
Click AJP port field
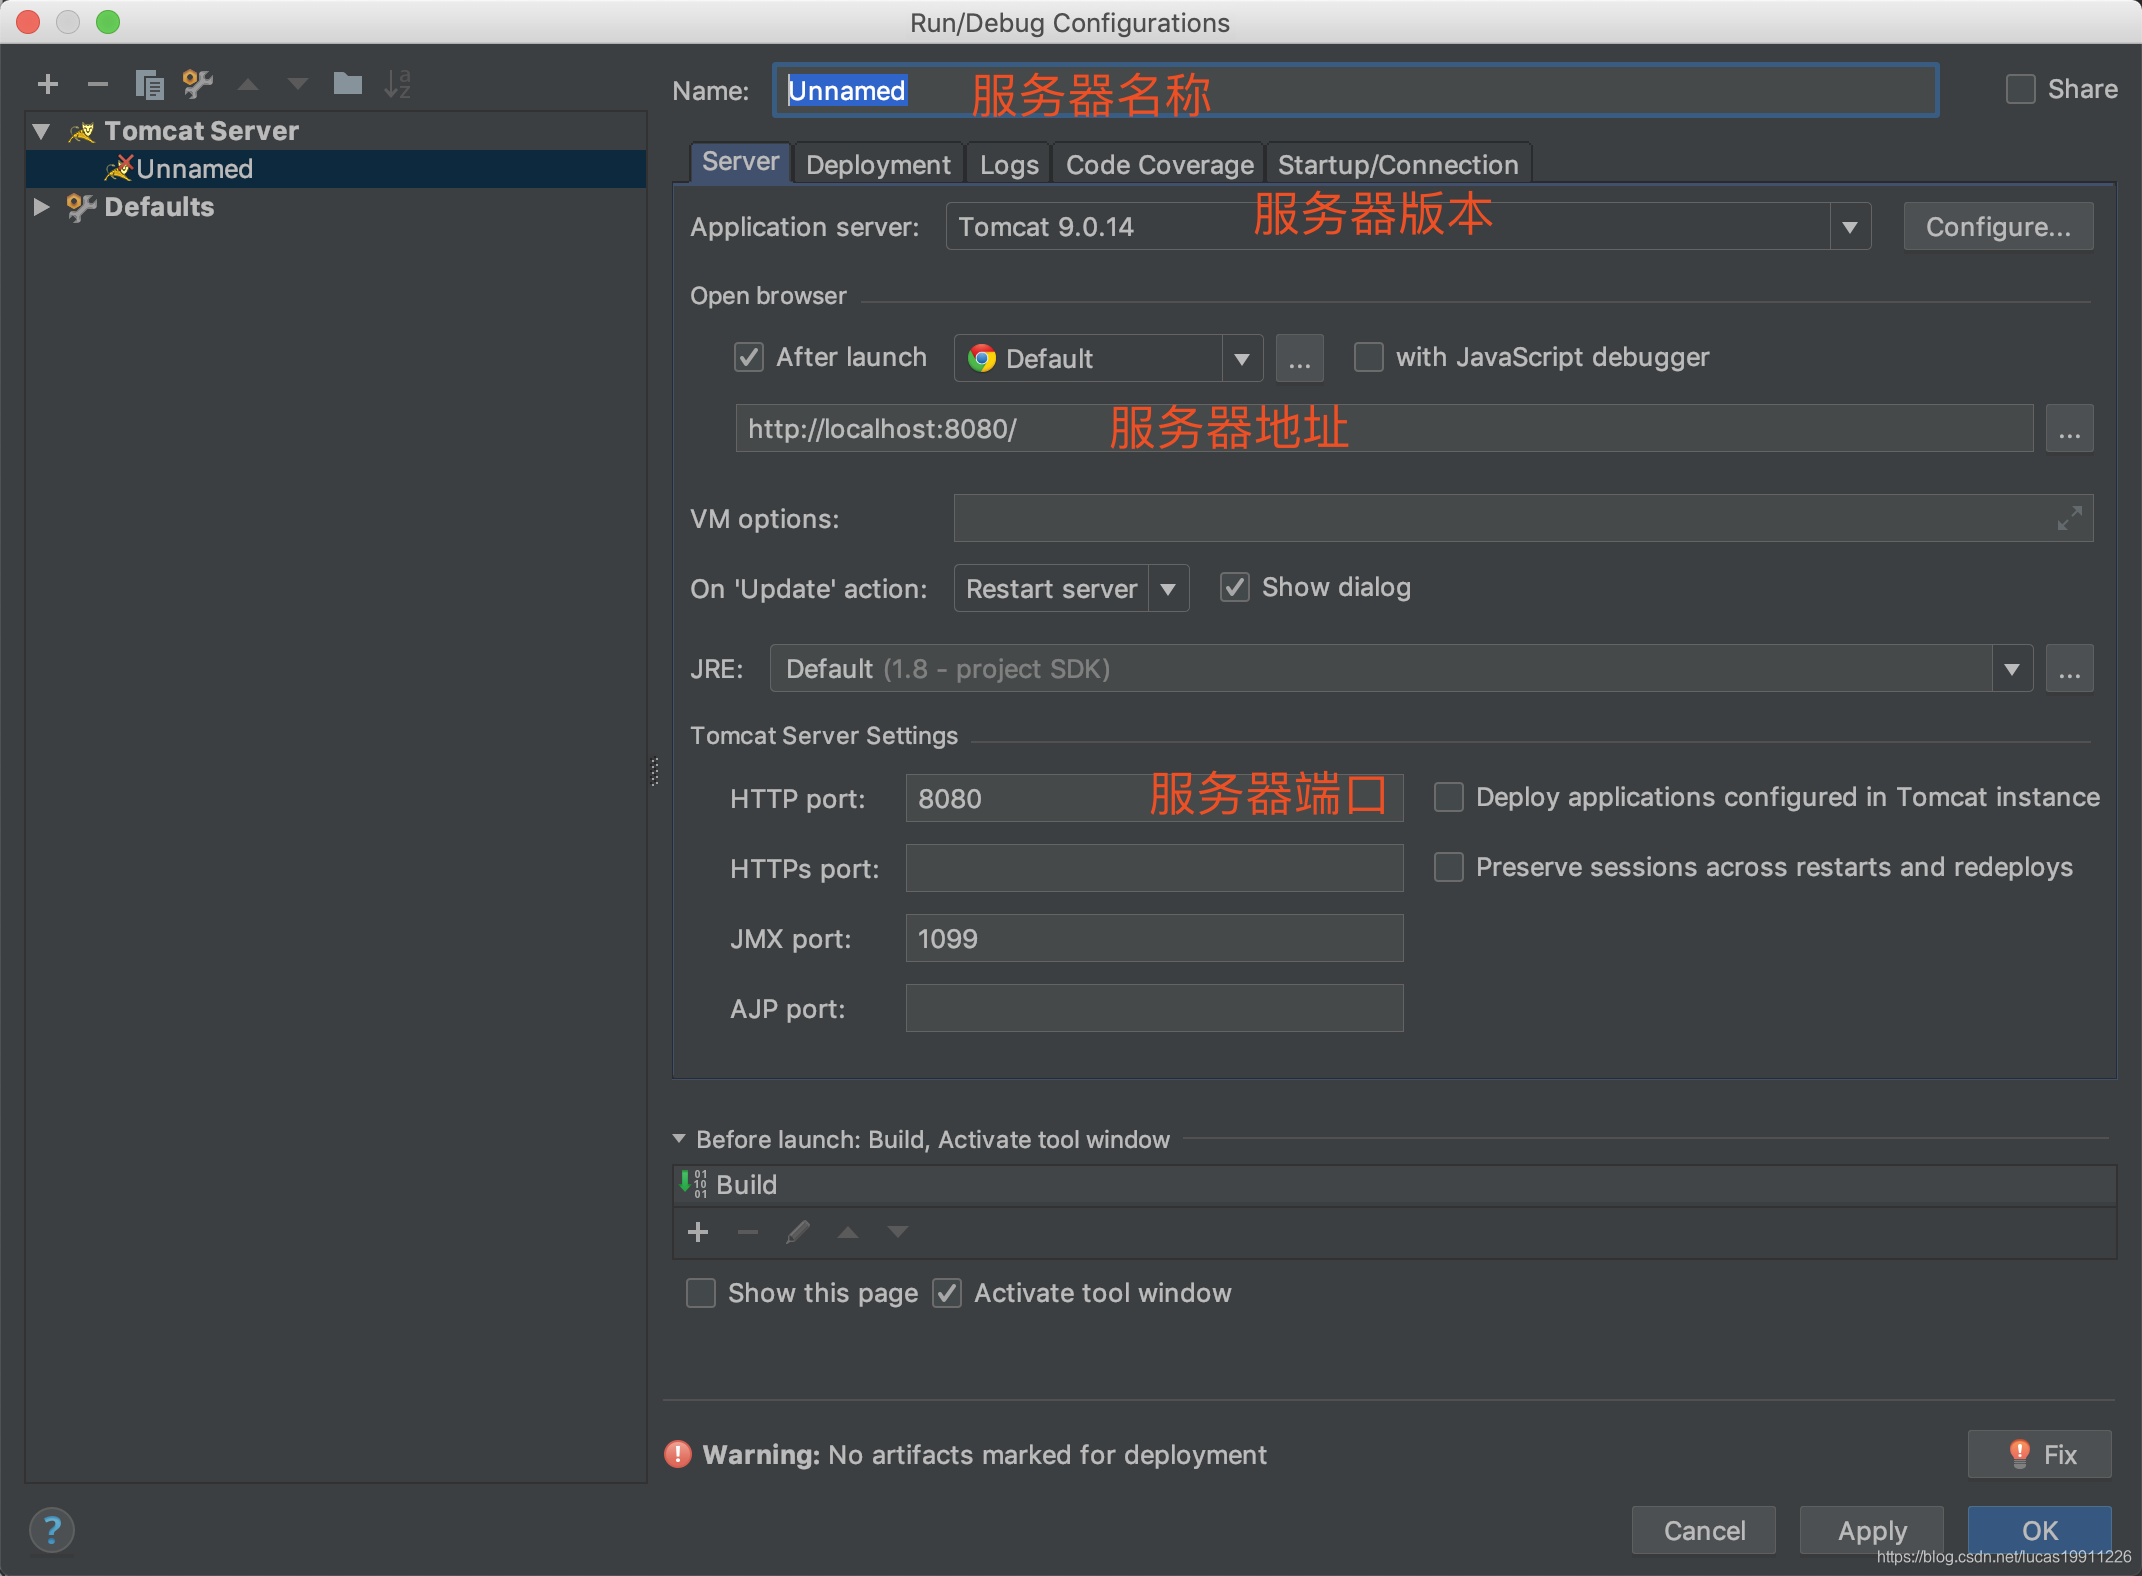pos(1154,1008)
